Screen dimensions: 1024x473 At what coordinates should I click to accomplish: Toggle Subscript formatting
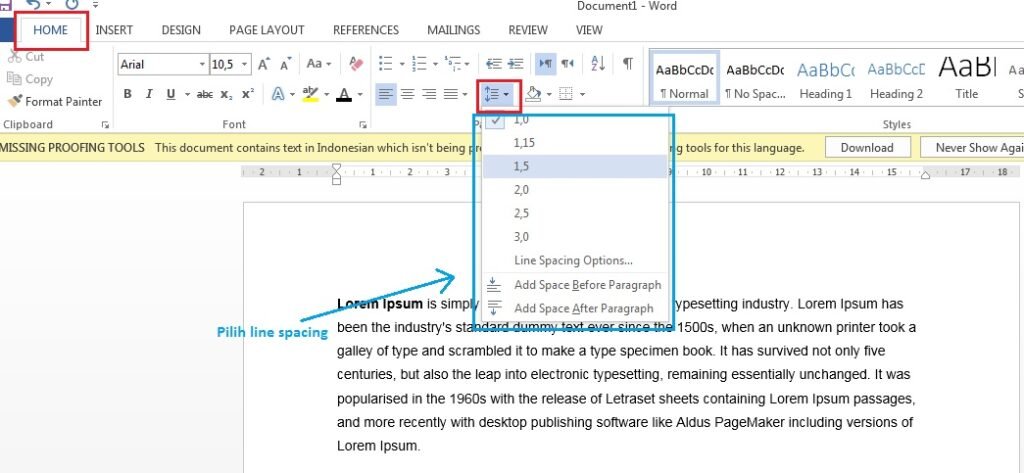(227, 94)
